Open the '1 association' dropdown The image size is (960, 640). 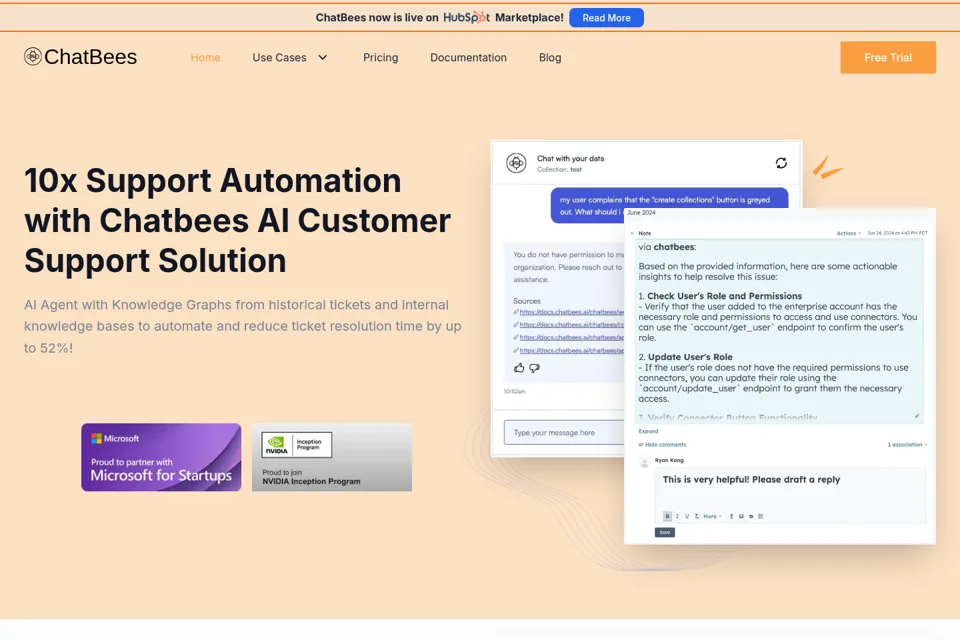907,445
